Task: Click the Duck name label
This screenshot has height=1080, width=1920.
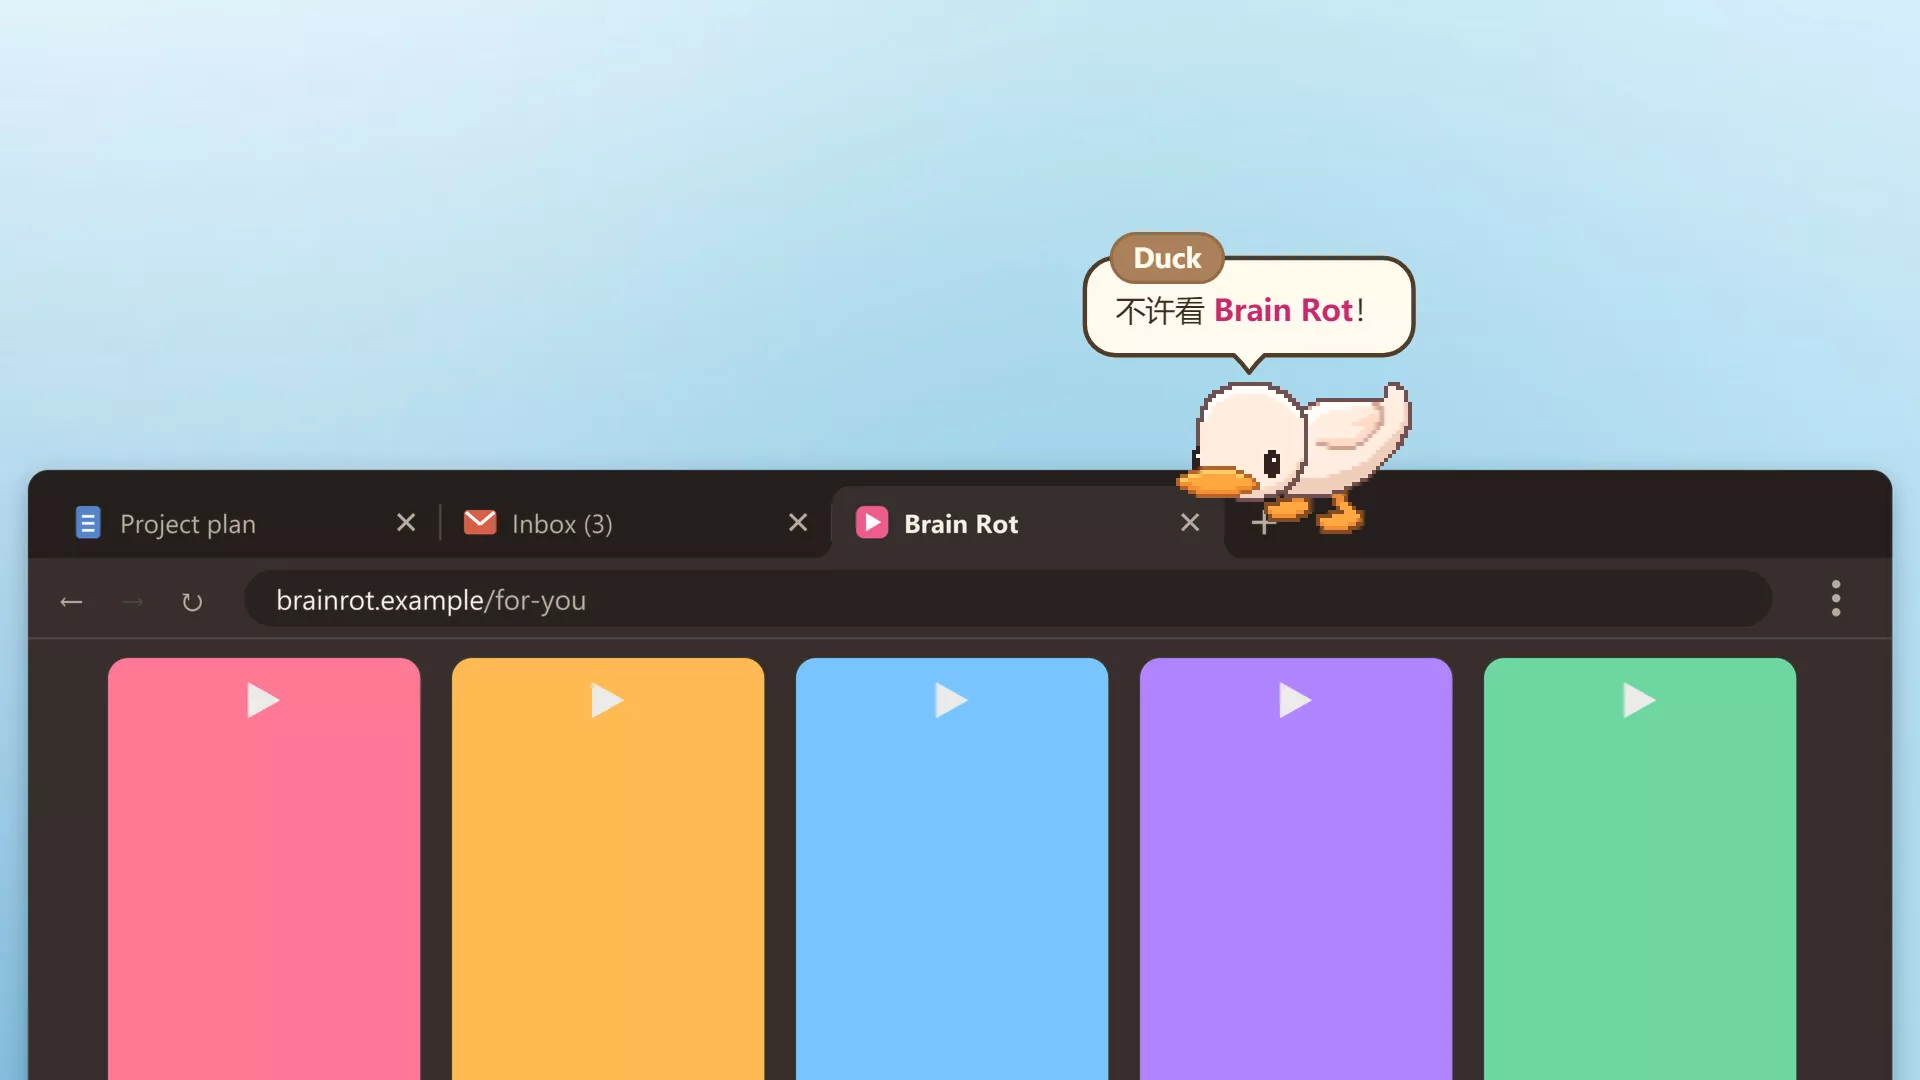Action: coord(1167,258)
